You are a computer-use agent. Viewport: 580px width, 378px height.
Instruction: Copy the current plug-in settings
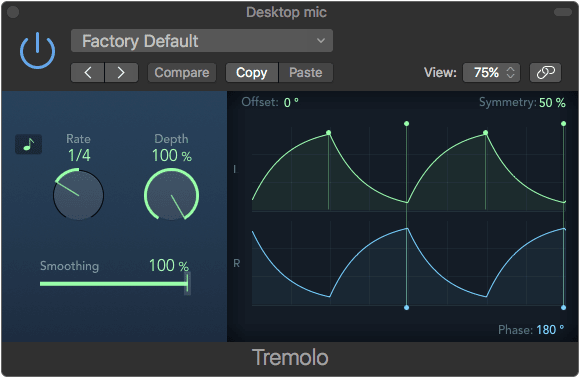tap(252, 72)
